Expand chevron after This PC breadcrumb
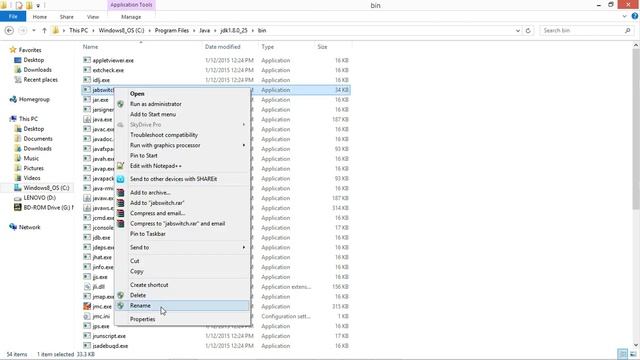Image resolution: width=640 pixels, height=360 pixels. tap(93, 31)
